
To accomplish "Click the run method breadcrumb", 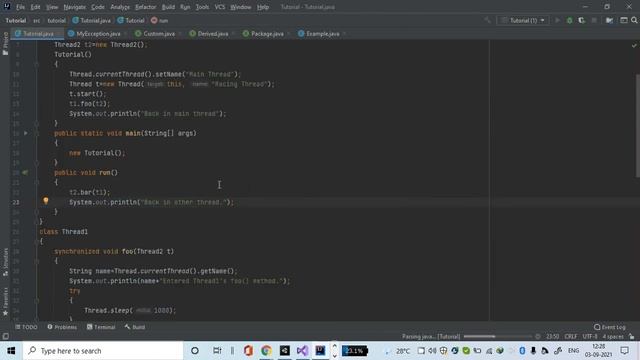I will tap(160, 20).
